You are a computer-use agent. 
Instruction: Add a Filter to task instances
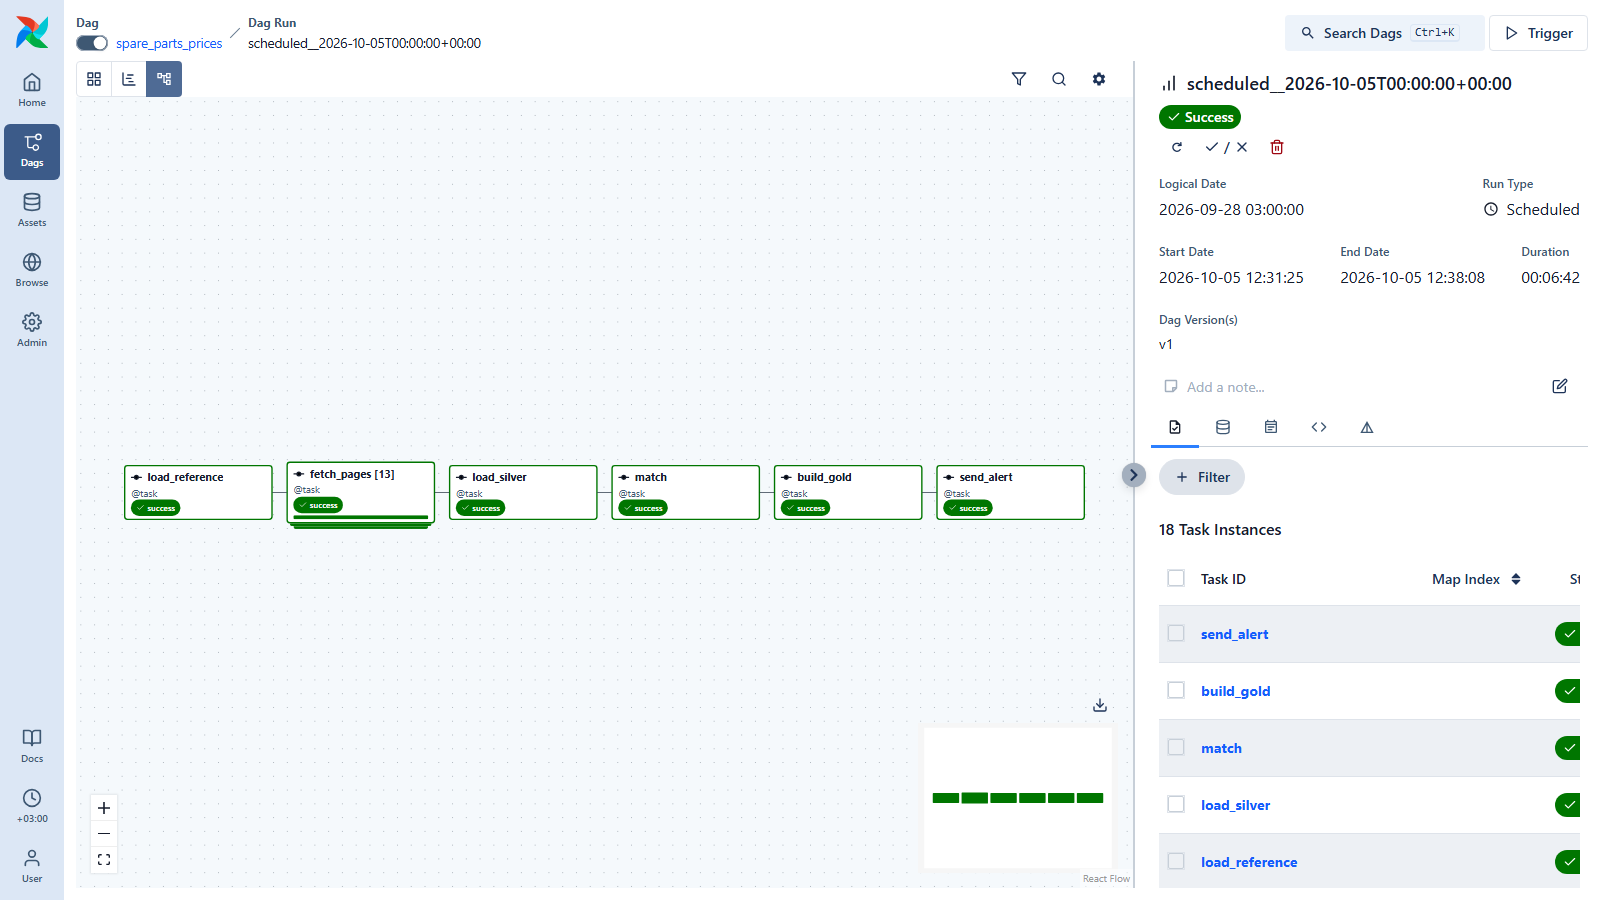(x=1202, y=477)
